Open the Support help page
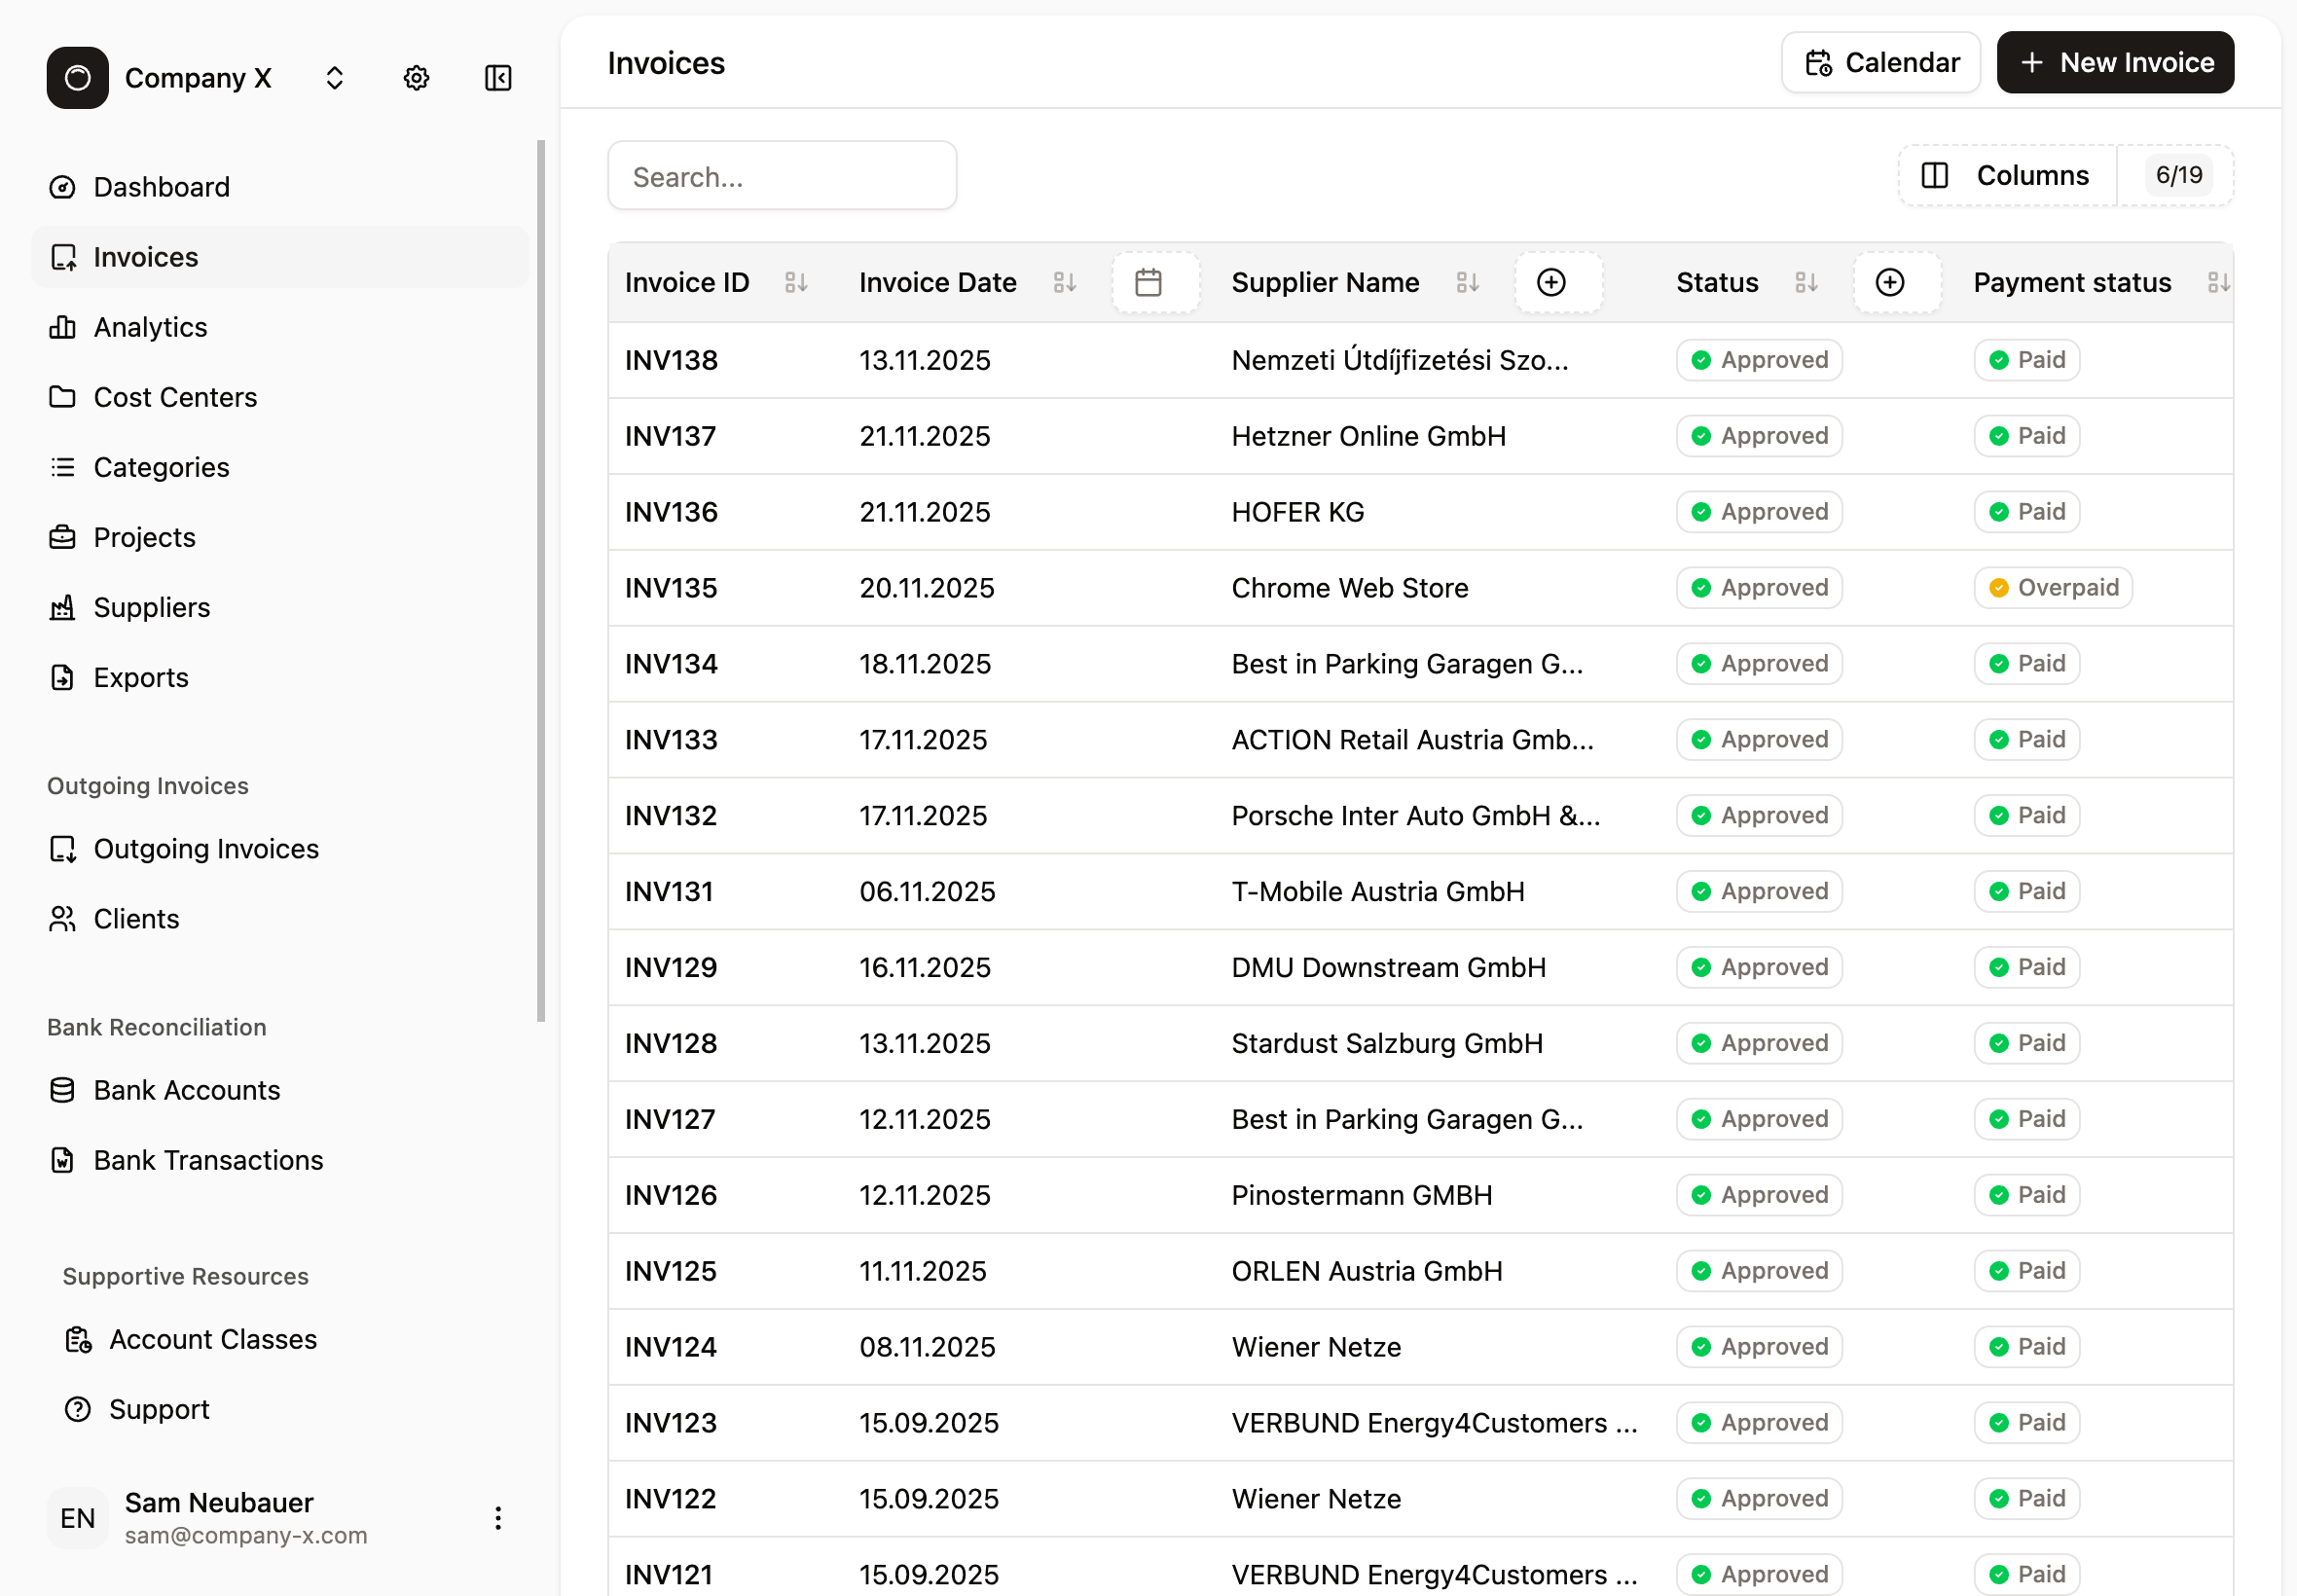Screen dimensions: 2297x1596 click(159, 1409)
